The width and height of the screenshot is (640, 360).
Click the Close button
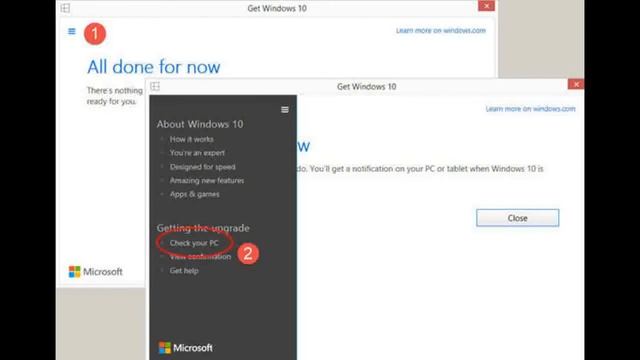(518, 218)
